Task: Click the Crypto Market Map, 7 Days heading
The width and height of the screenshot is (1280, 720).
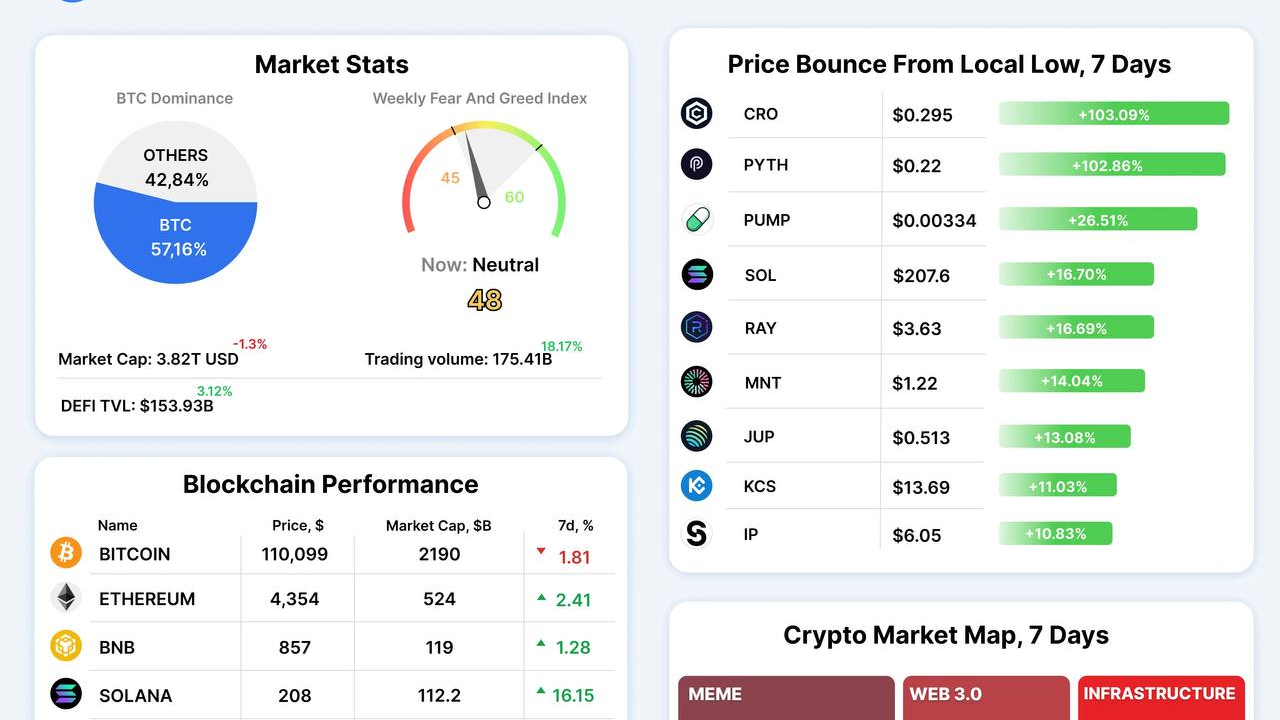Action: click(x=946, y=635)
